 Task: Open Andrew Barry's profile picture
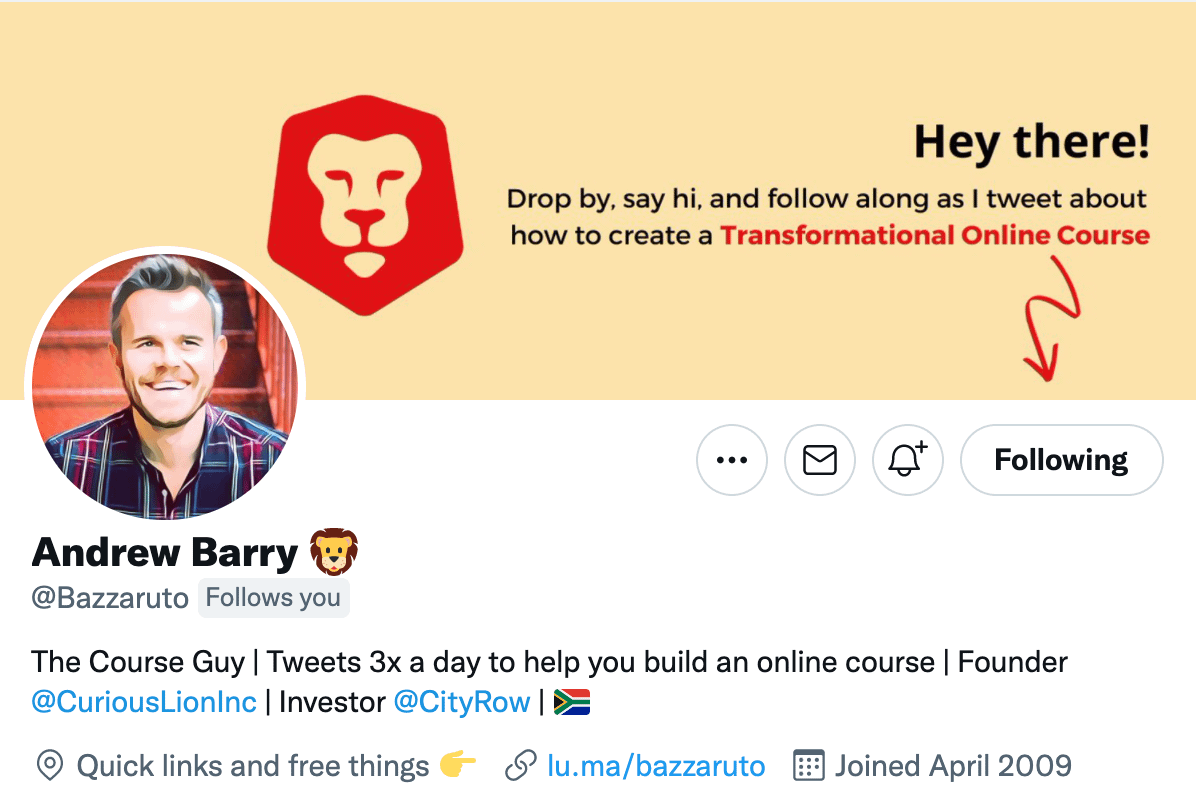(165, 385)
